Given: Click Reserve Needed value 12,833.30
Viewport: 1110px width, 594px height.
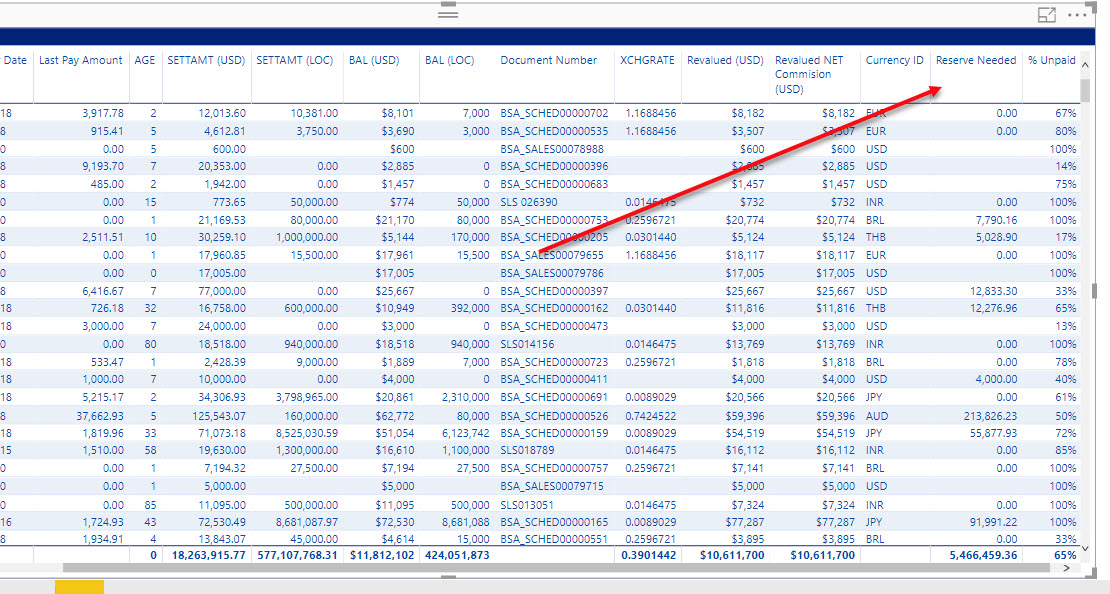Looking at the screenshot, I should tap(992, 291).
